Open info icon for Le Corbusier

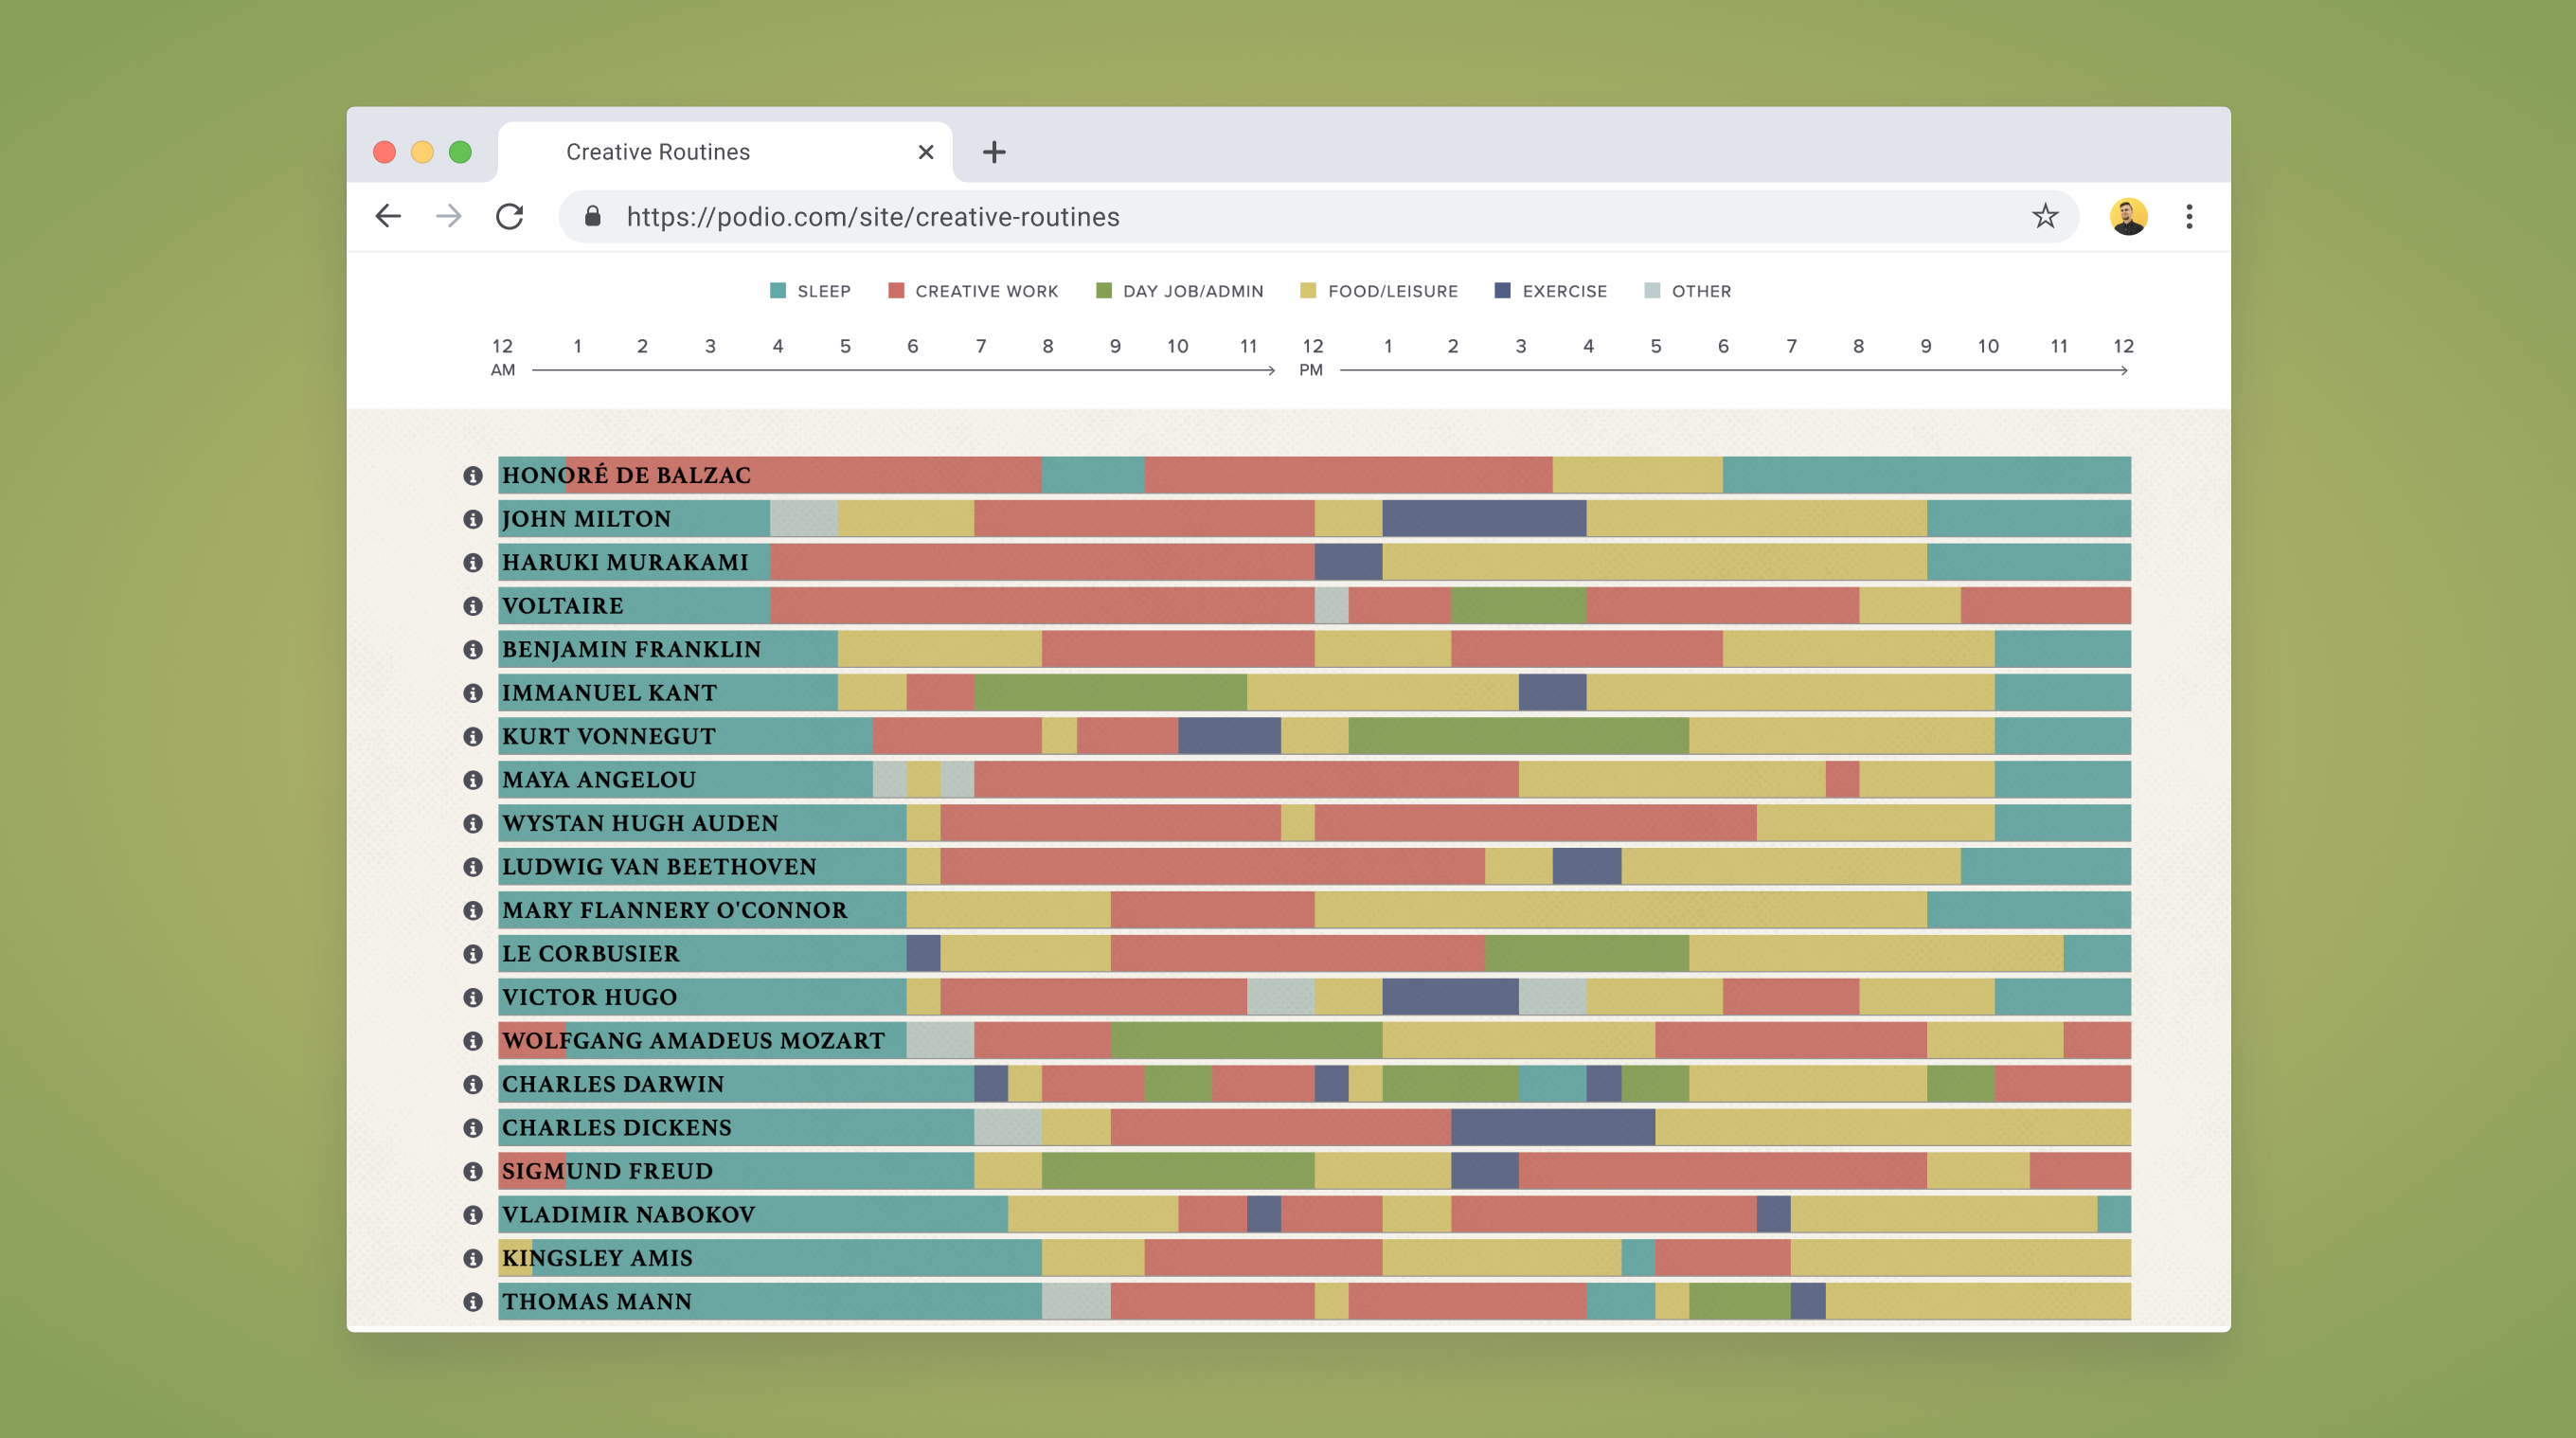(x=473, y=954)
